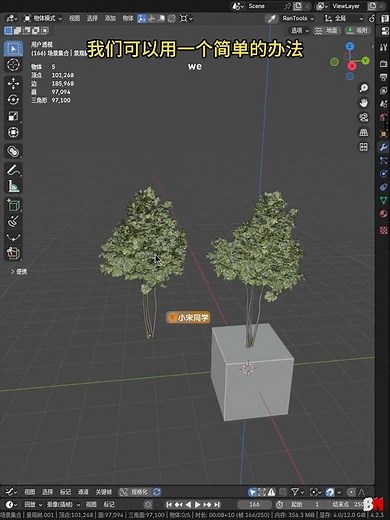Screen dimensions: 390x520
Task: Jump to the last frame
Action: (x=217, y=504)
